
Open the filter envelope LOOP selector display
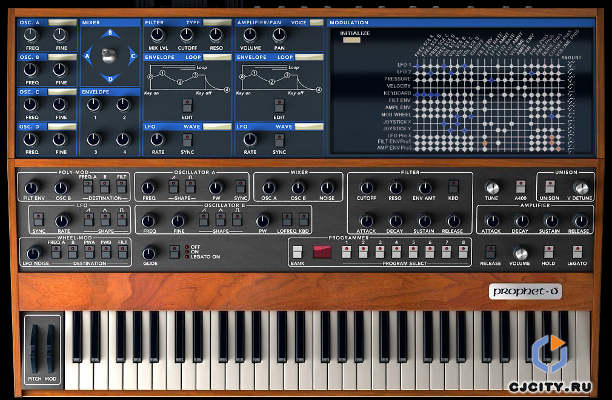[217, 57]
